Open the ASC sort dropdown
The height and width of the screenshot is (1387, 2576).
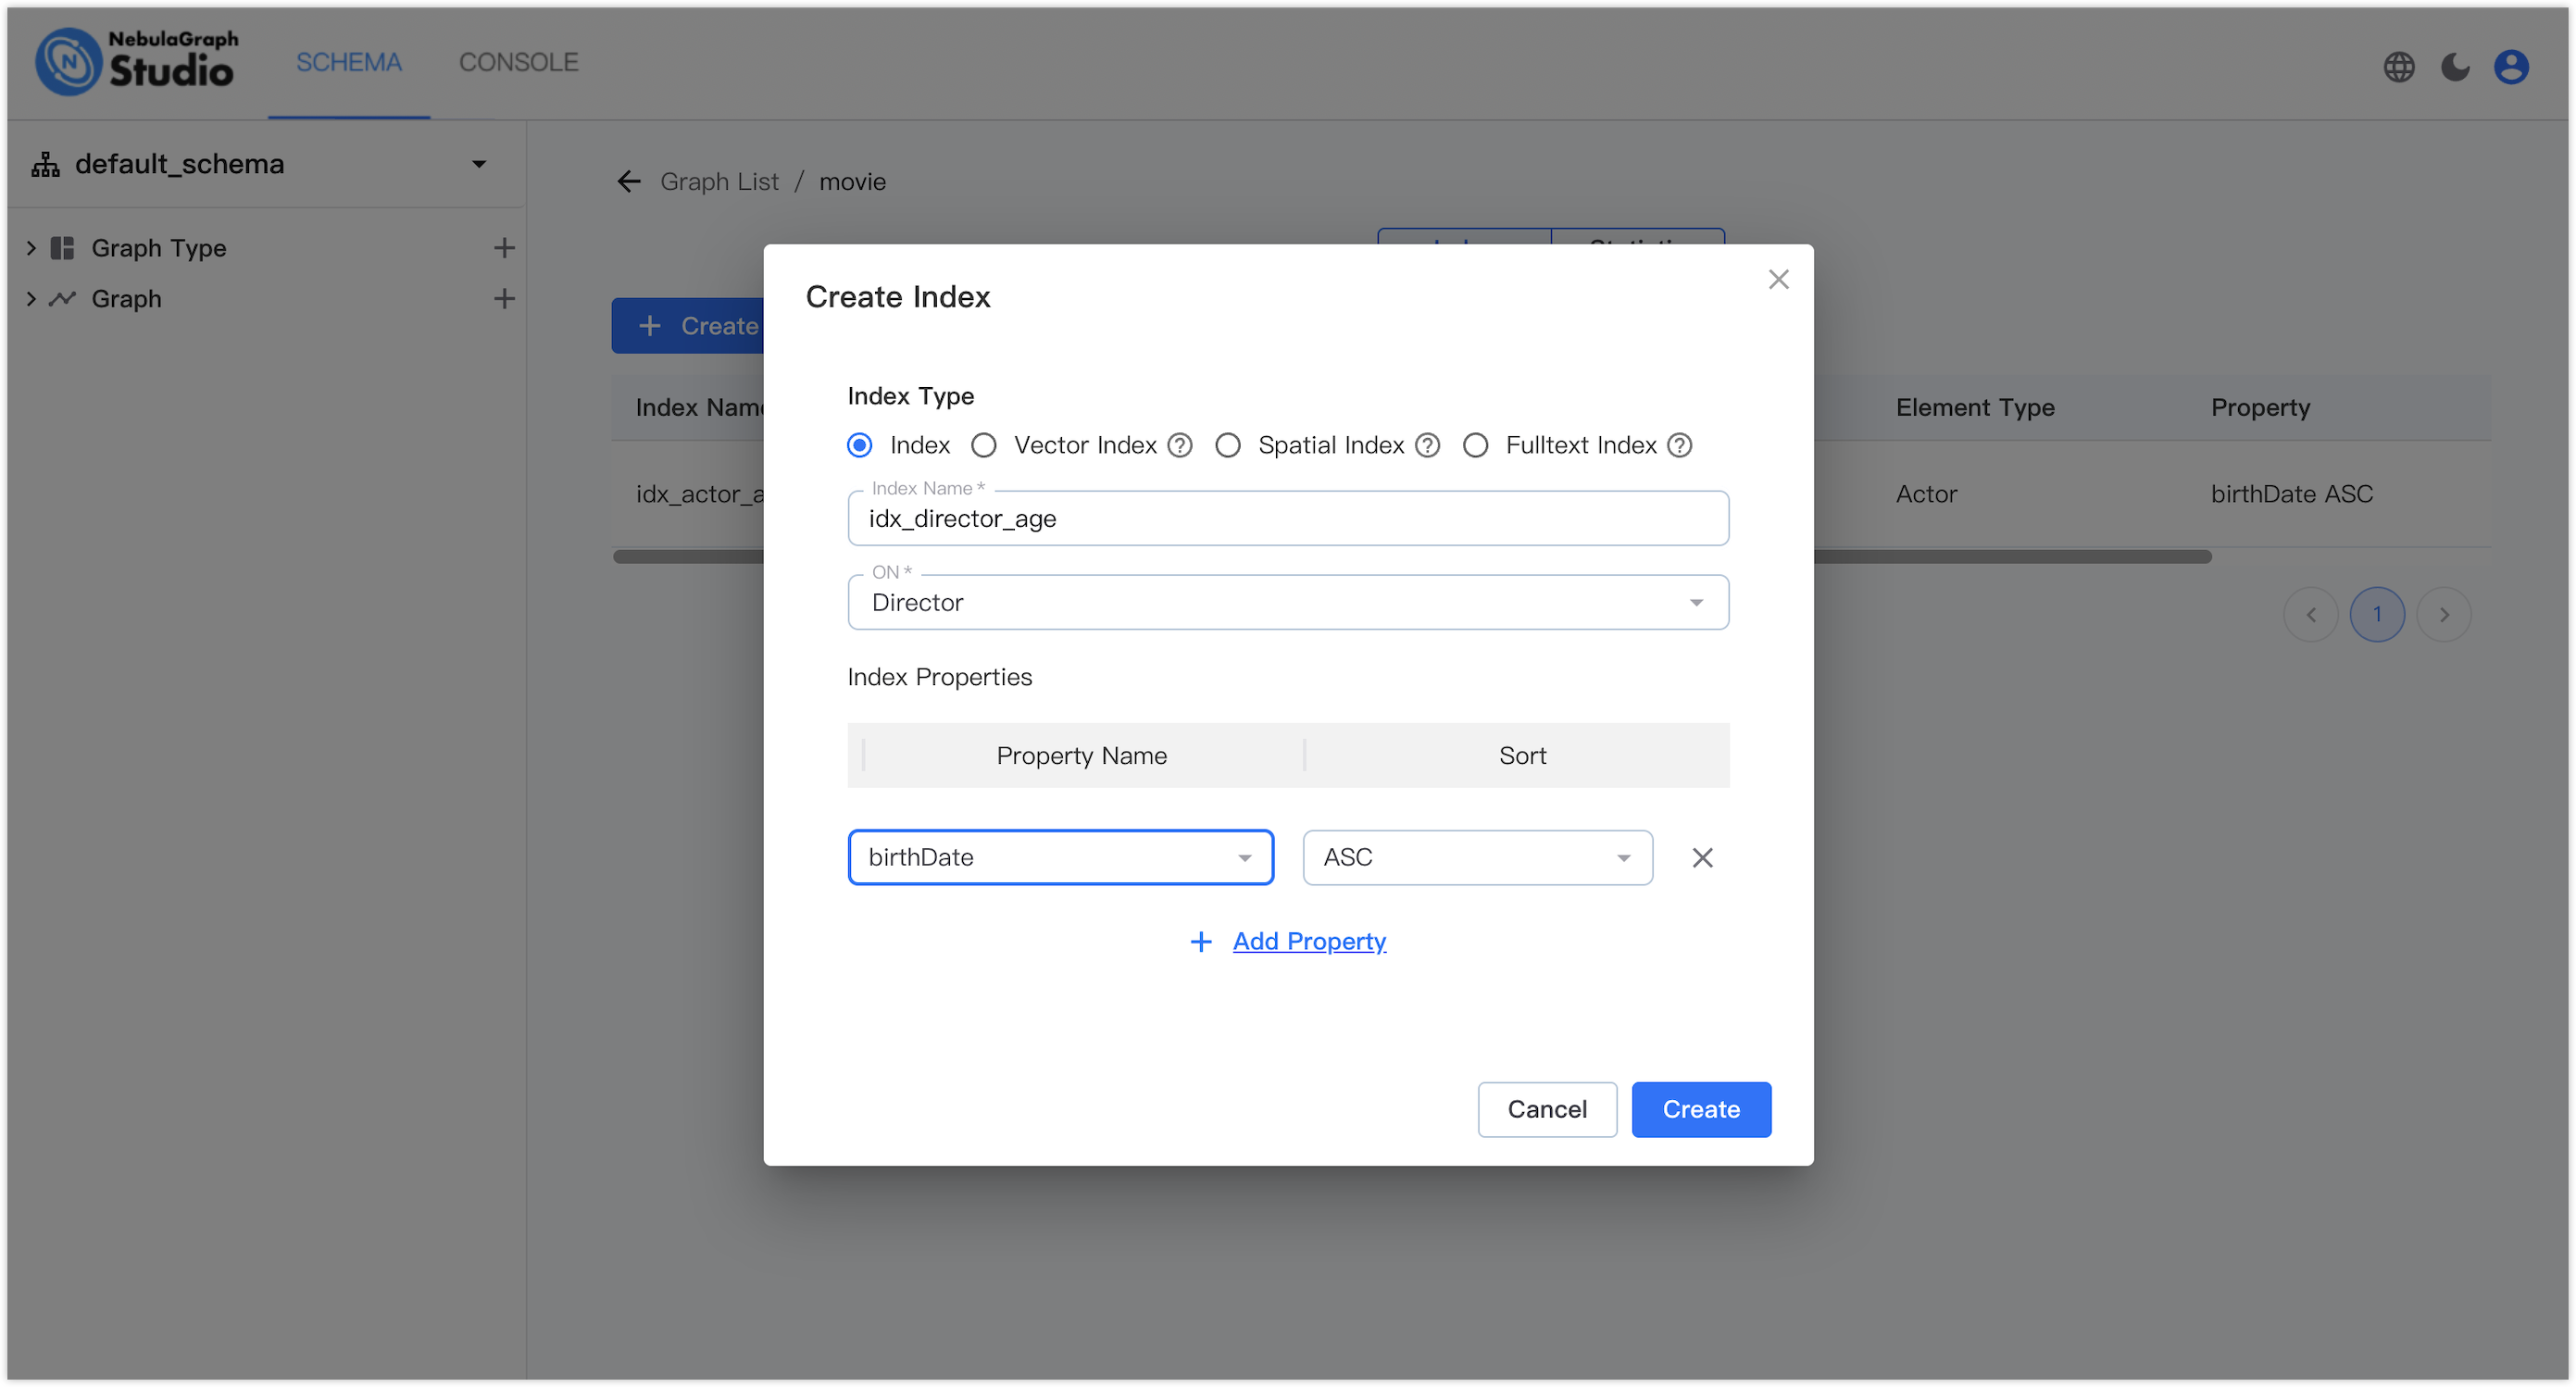coord(1477,857)
